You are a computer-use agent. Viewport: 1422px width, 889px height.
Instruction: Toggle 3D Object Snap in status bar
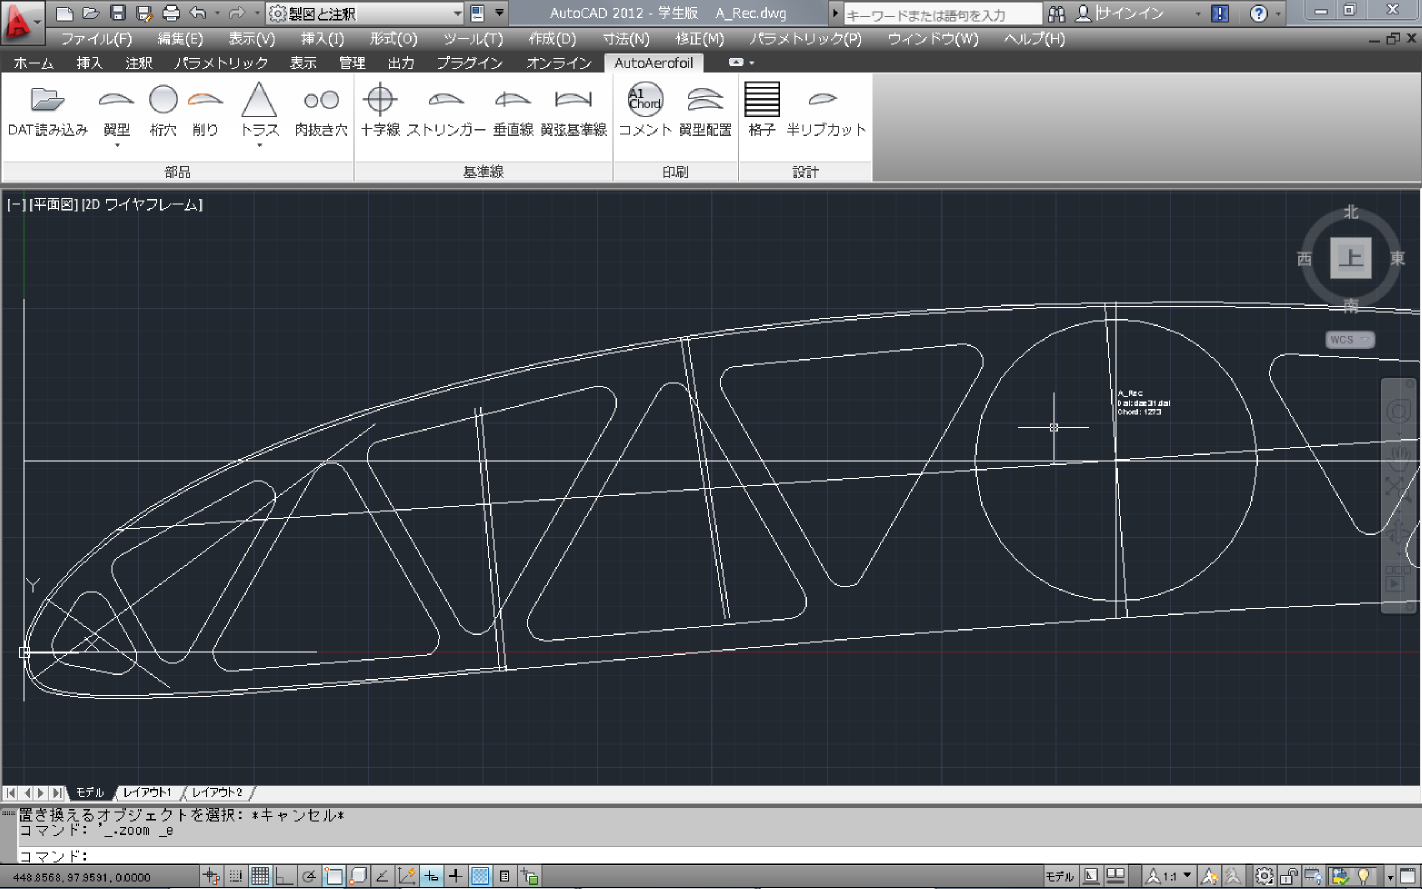[358, 877]
